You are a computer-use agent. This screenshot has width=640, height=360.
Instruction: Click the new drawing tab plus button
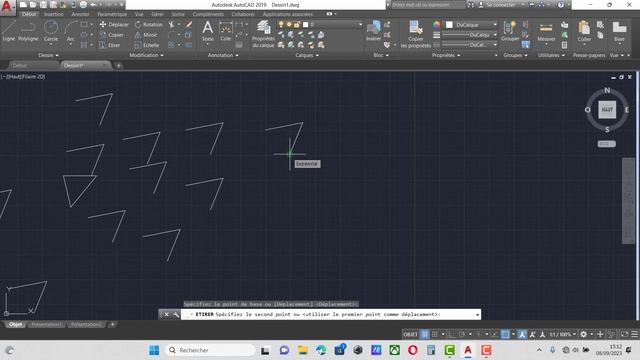point(118,65)
